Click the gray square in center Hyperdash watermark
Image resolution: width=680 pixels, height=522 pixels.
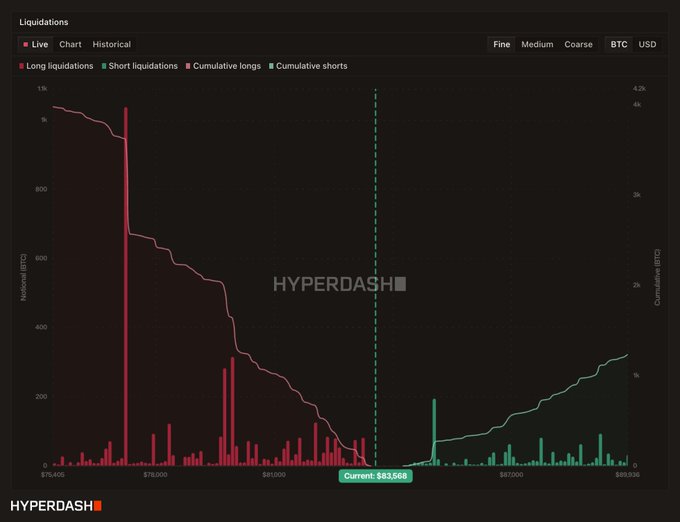tap(399, 284)
